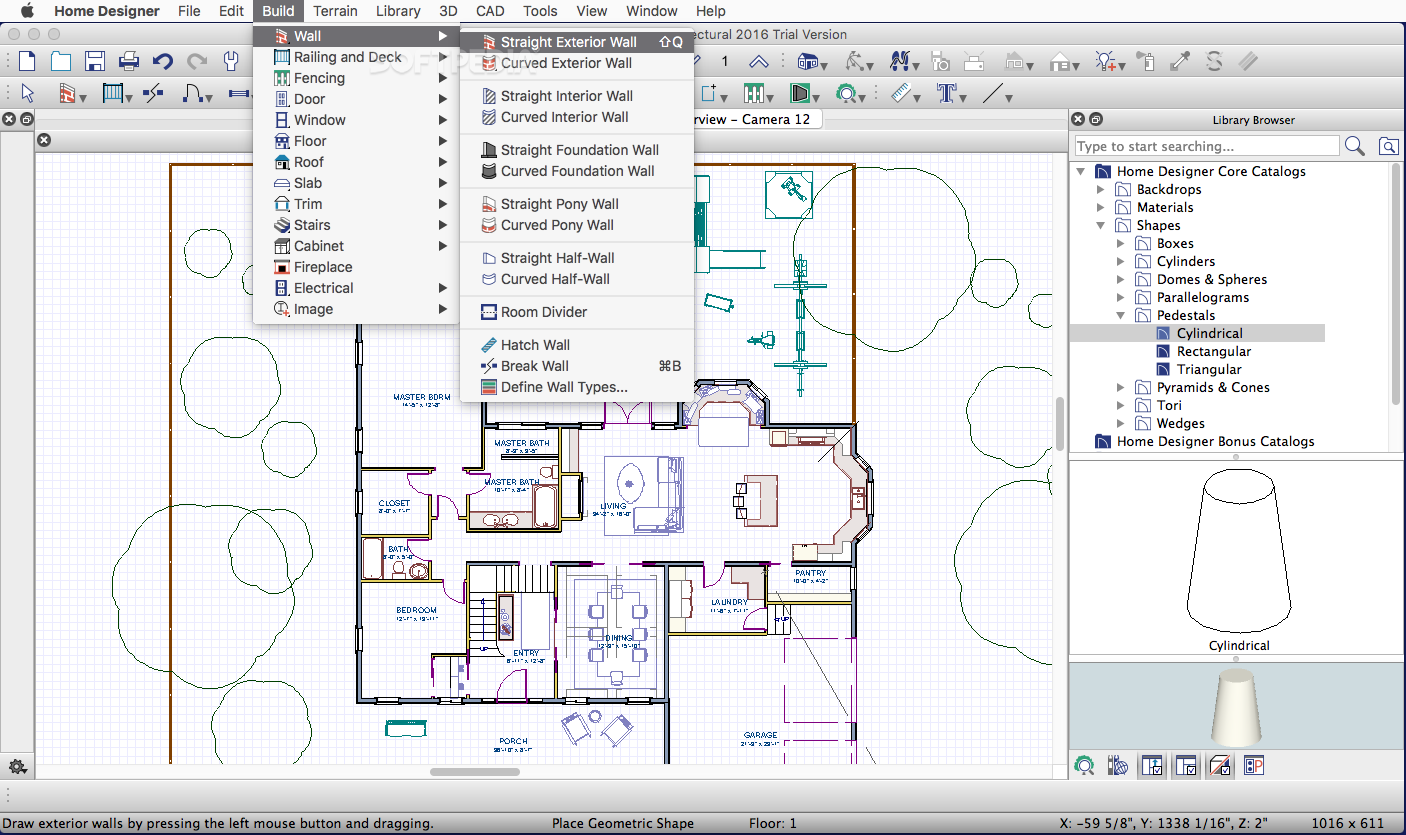This screenshot has width=1406, height=835.
Task: Select the Rectangular pedestal item
Action: [1214, 351]
